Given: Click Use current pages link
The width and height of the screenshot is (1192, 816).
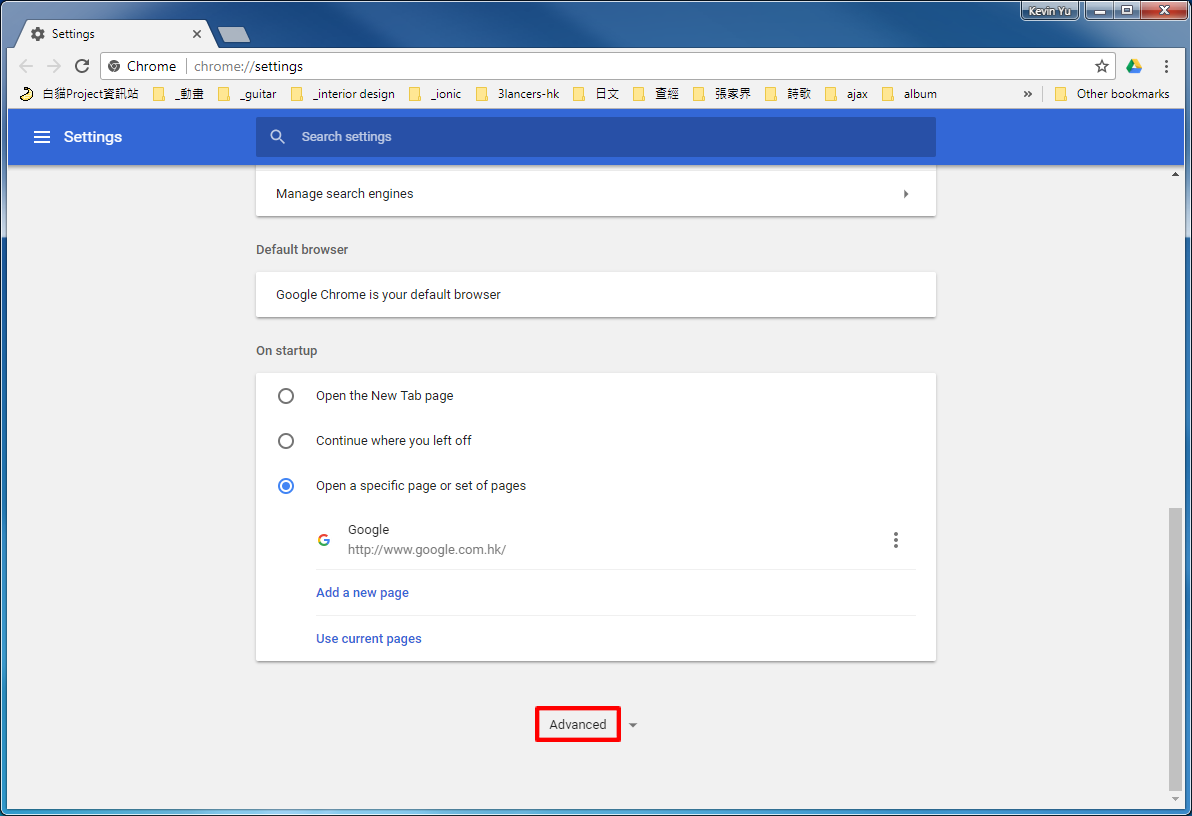Looking at the screenshot, I should coord(369,639).
